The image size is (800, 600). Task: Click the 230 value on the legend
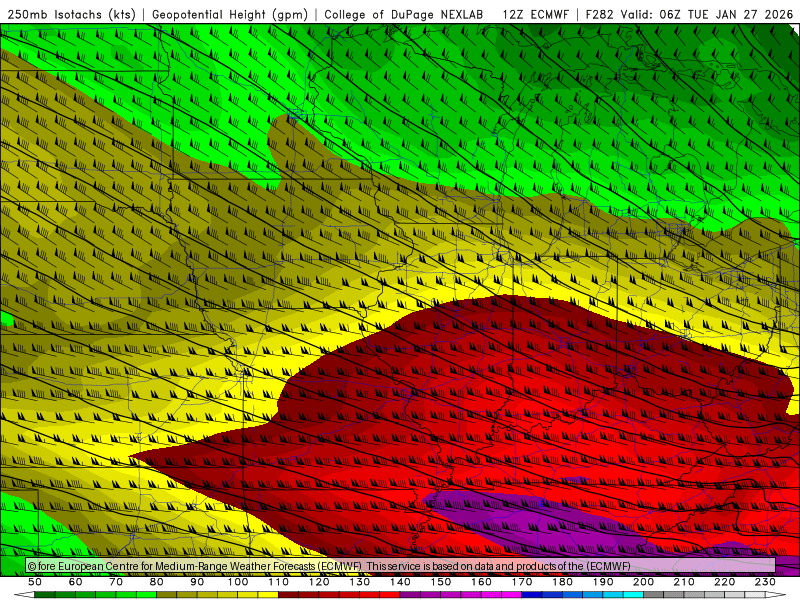(765, 582)
